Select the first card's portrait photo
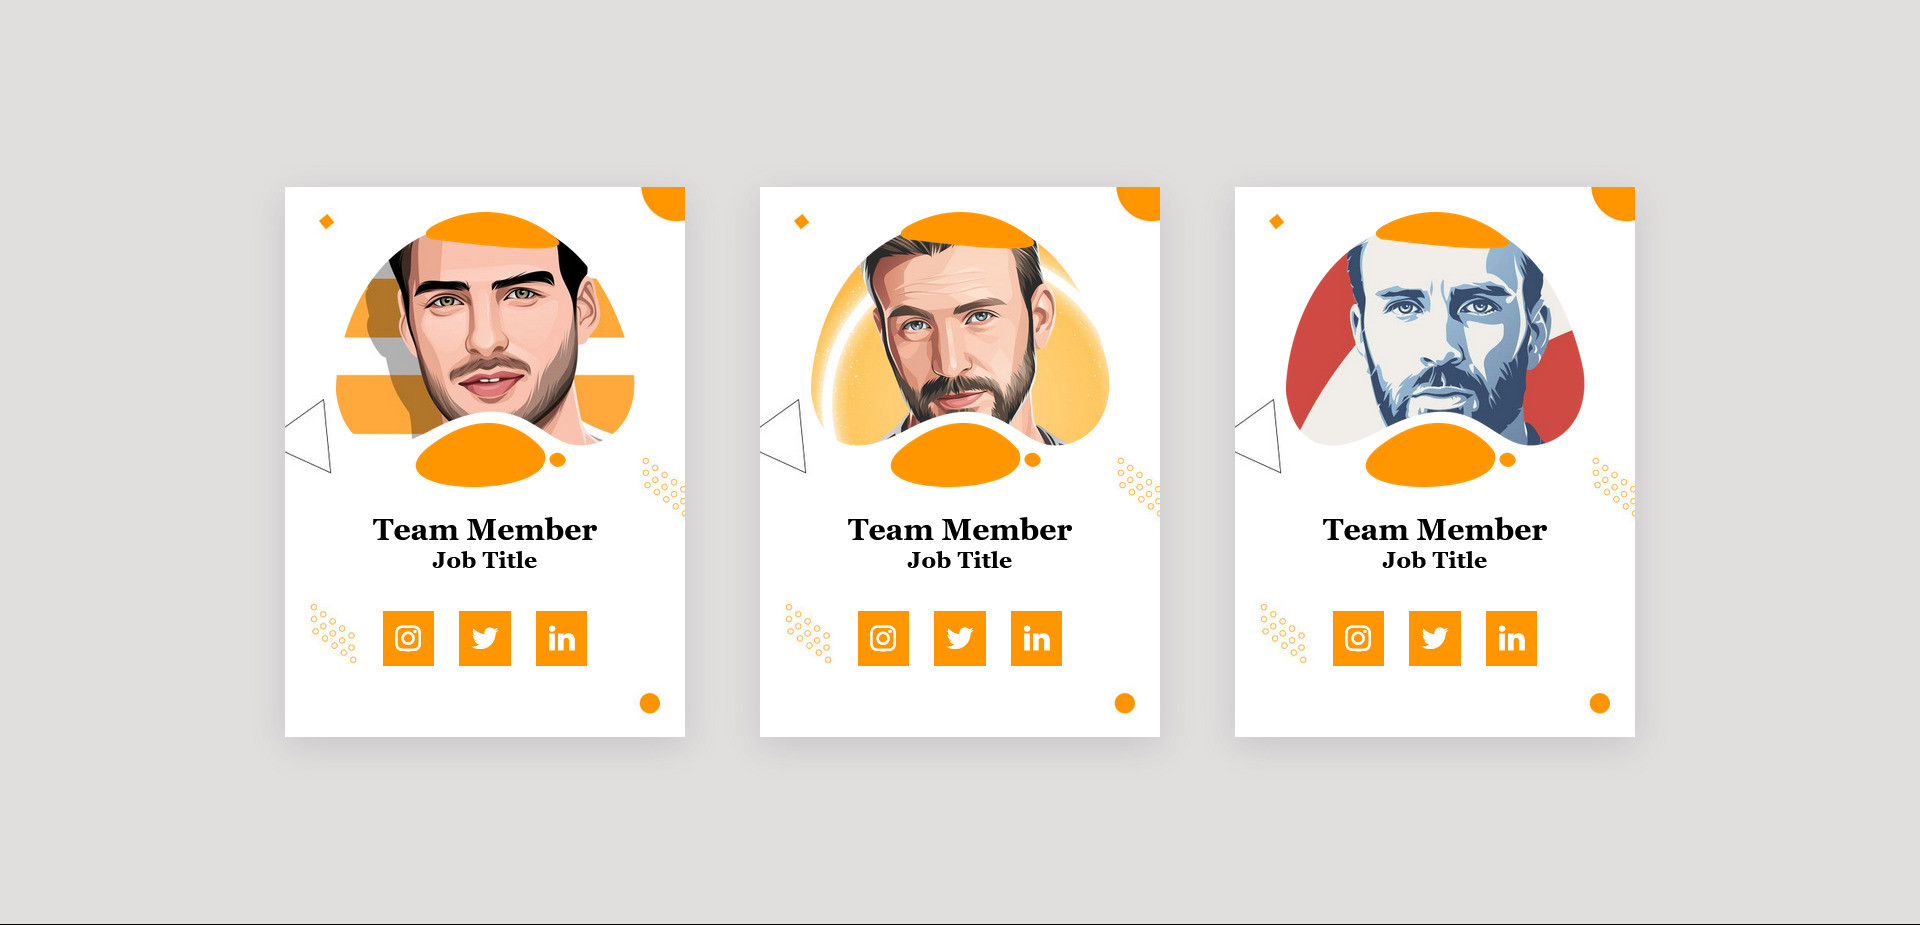The image size is (1920, 925). [485, 335]
